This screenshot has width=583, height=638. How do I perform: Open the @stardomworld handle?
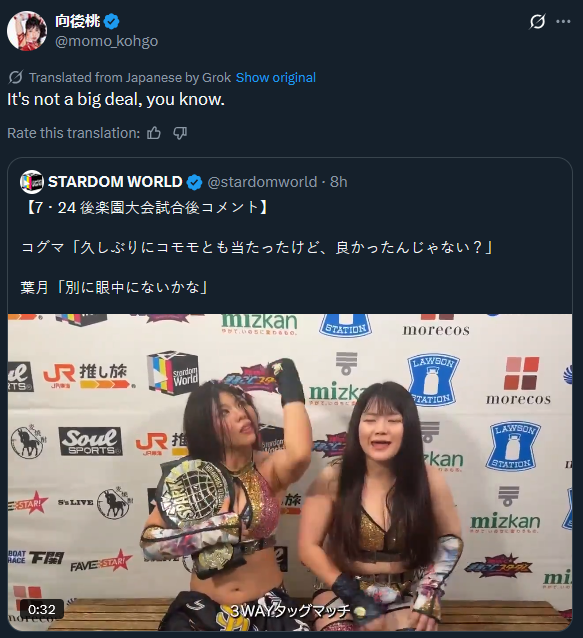click(x=262, y=182)
